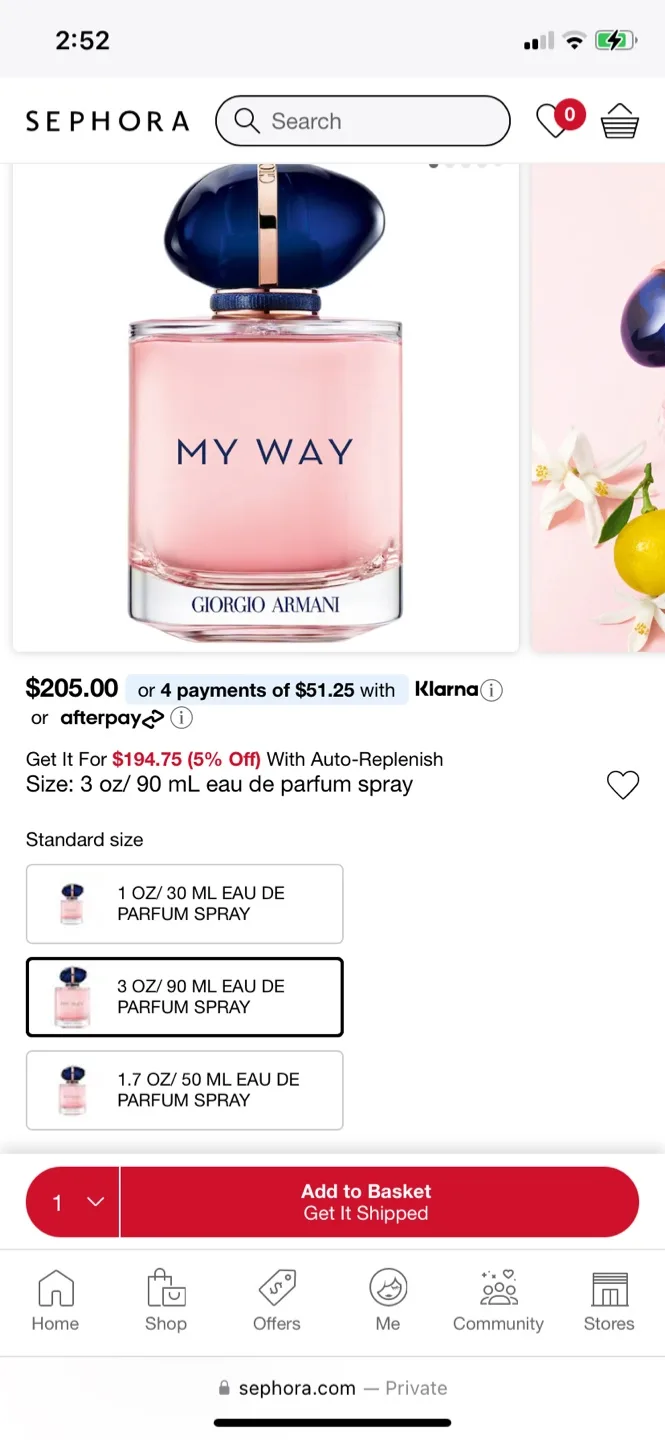Tap the Sephora logo
The width and height of the screenshot is (665, 1440).
coord(107,122)
